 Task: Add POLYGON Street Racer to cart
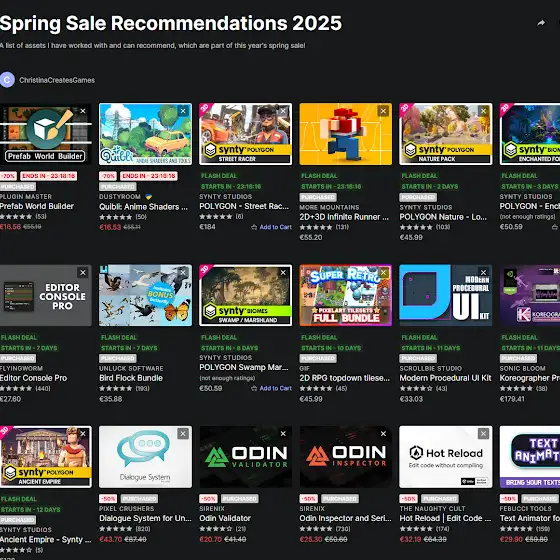click(271, 227)
